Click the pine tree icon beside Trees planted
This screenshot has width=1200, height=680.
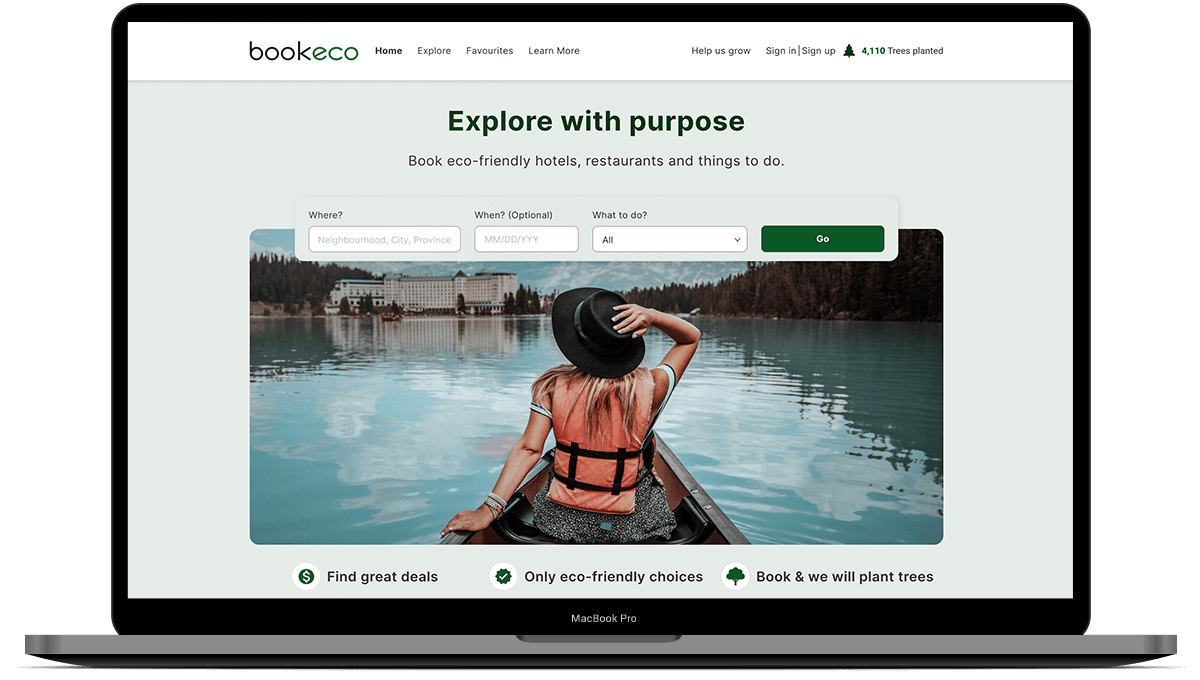[x=849, y=51]
